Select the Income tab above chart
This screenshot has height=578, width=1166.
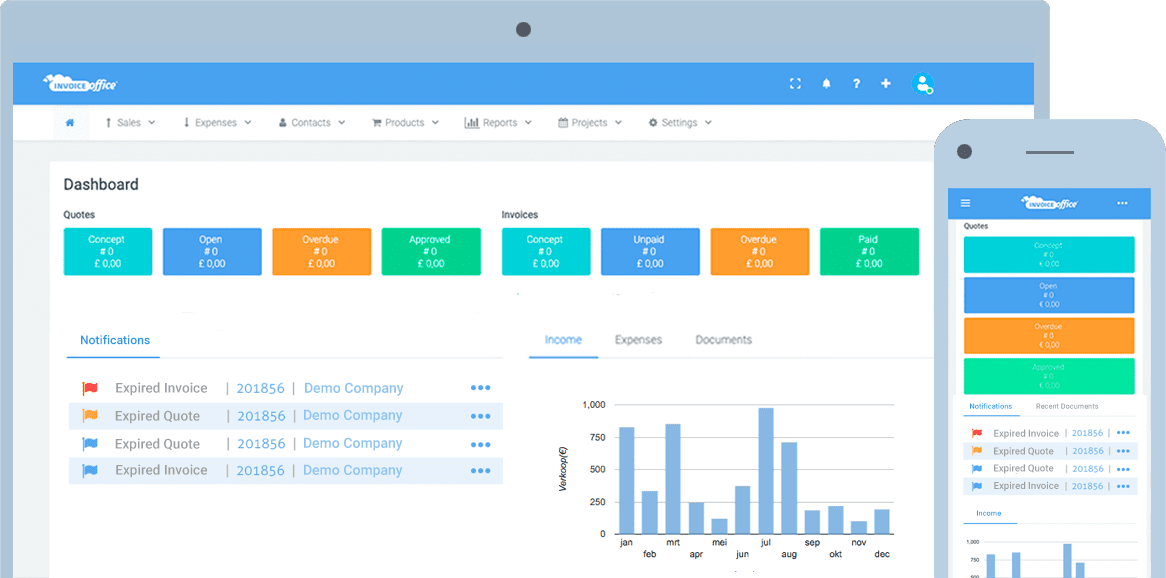(x=563, y=340)
